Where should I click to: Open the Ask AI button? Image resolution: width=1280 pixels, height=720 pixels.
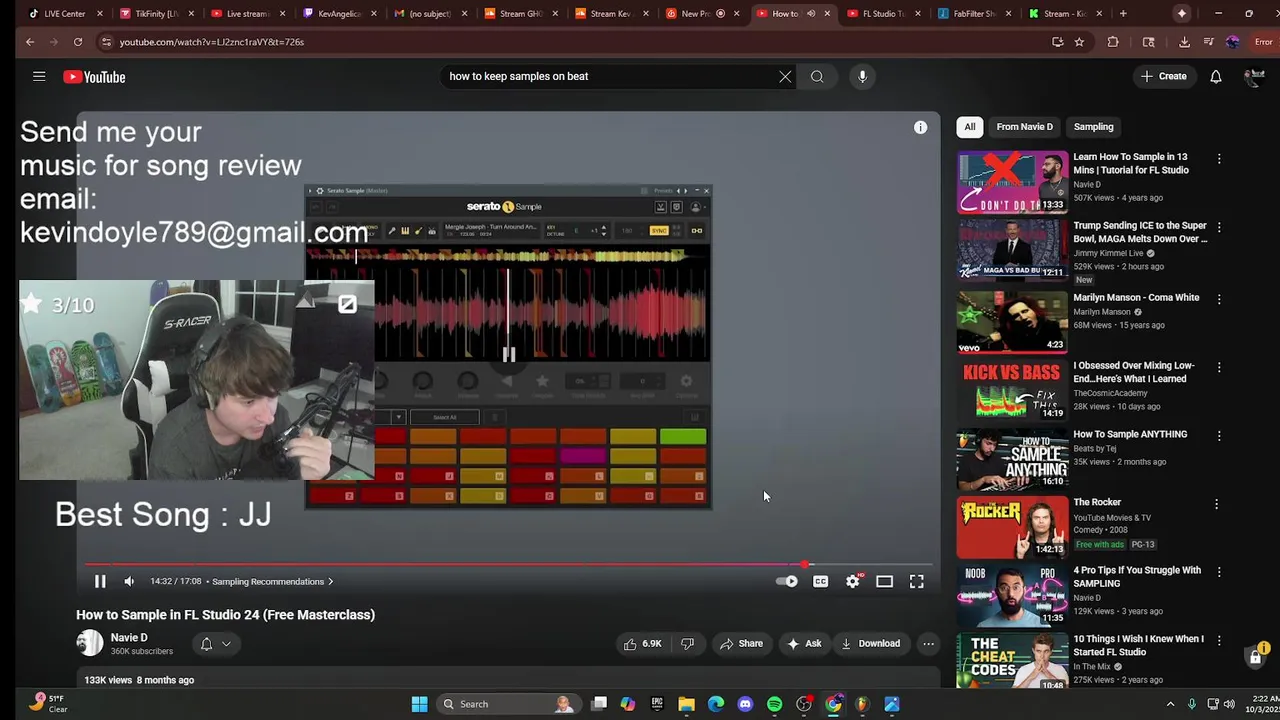pyautogui.click(x=804, y=643)
